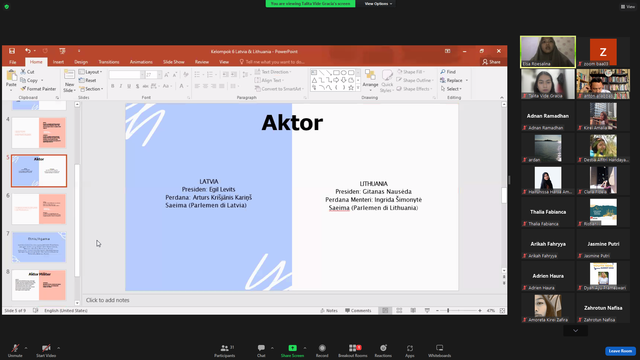Click Find in Editing group

[448, 72]
